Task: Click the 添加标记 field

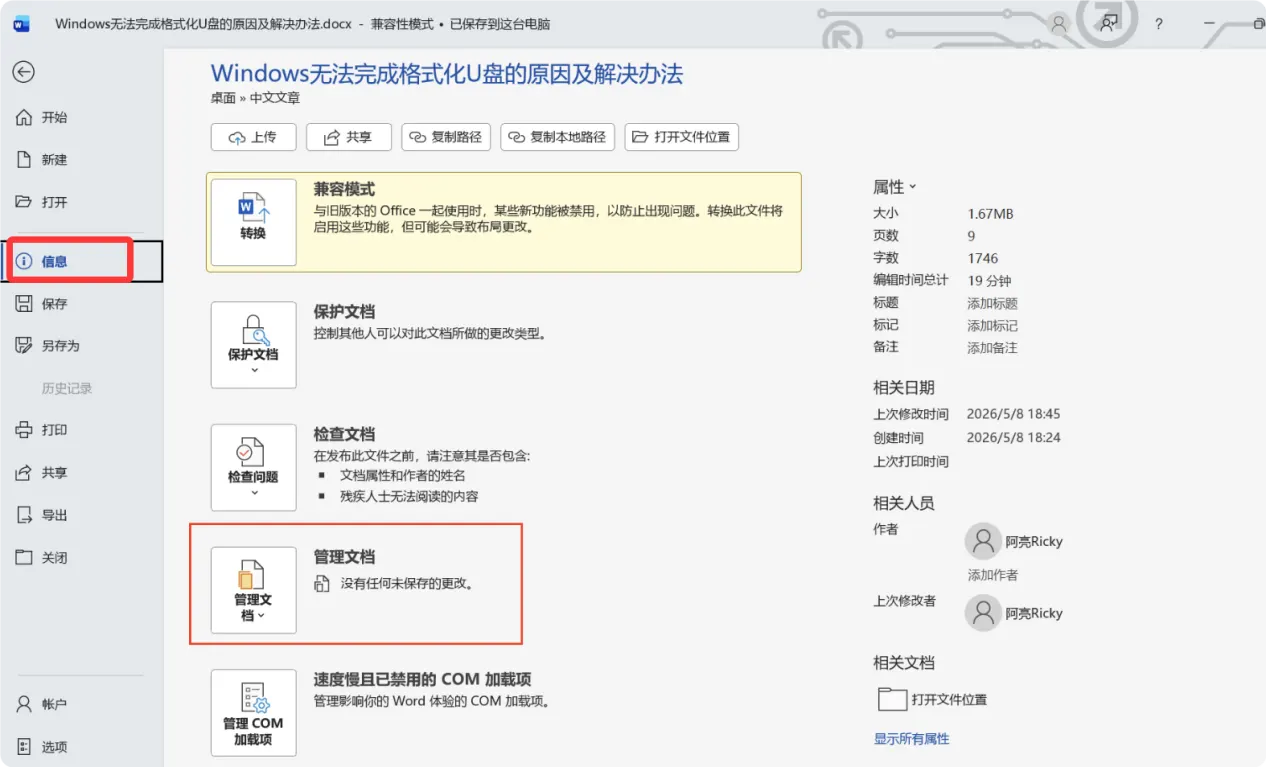Action: (x=992, y=325)
